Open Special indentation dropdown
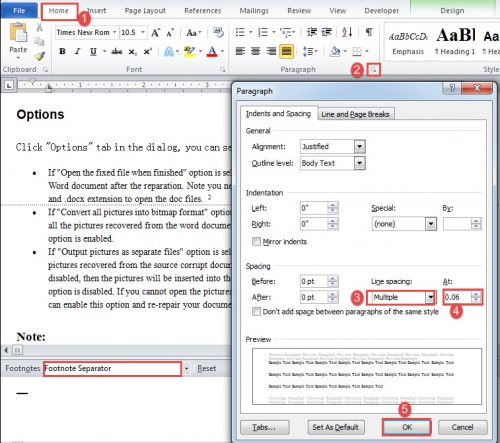Viewport: 500px width, 443px height. [x=431, y=224]
